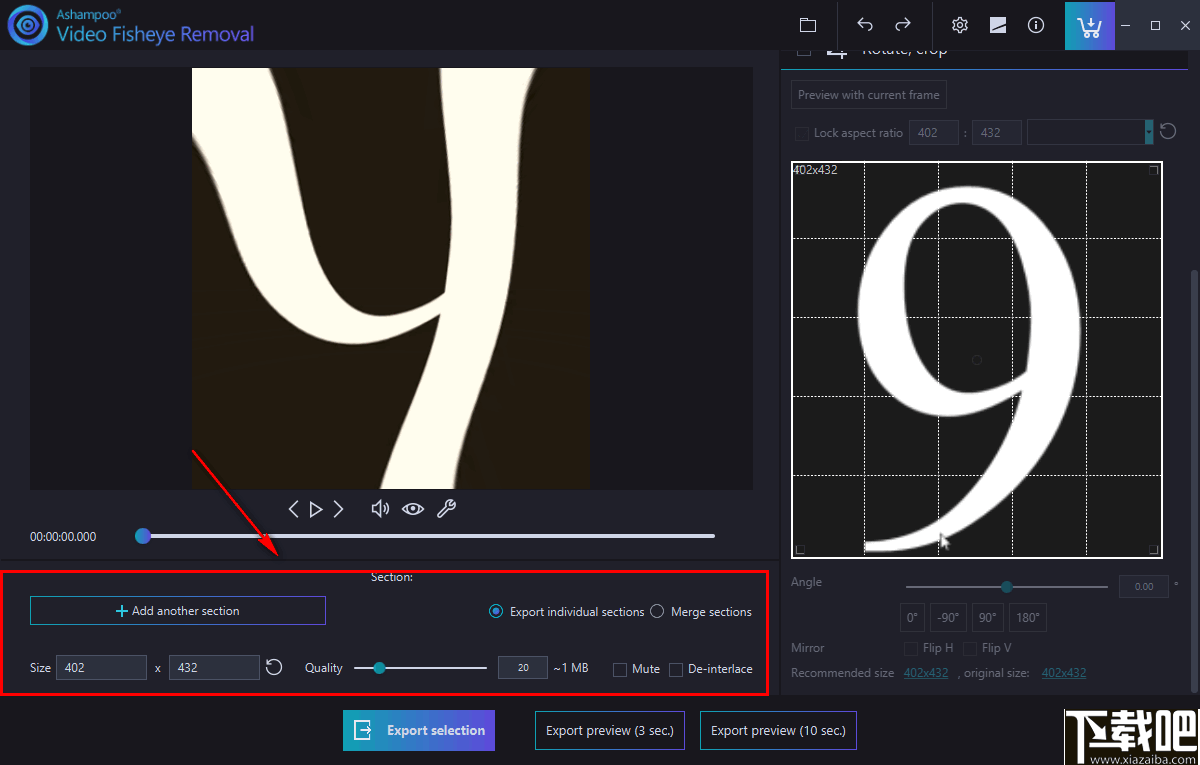Reset the output size values
1200x765 pixels.
pos(274,667)
